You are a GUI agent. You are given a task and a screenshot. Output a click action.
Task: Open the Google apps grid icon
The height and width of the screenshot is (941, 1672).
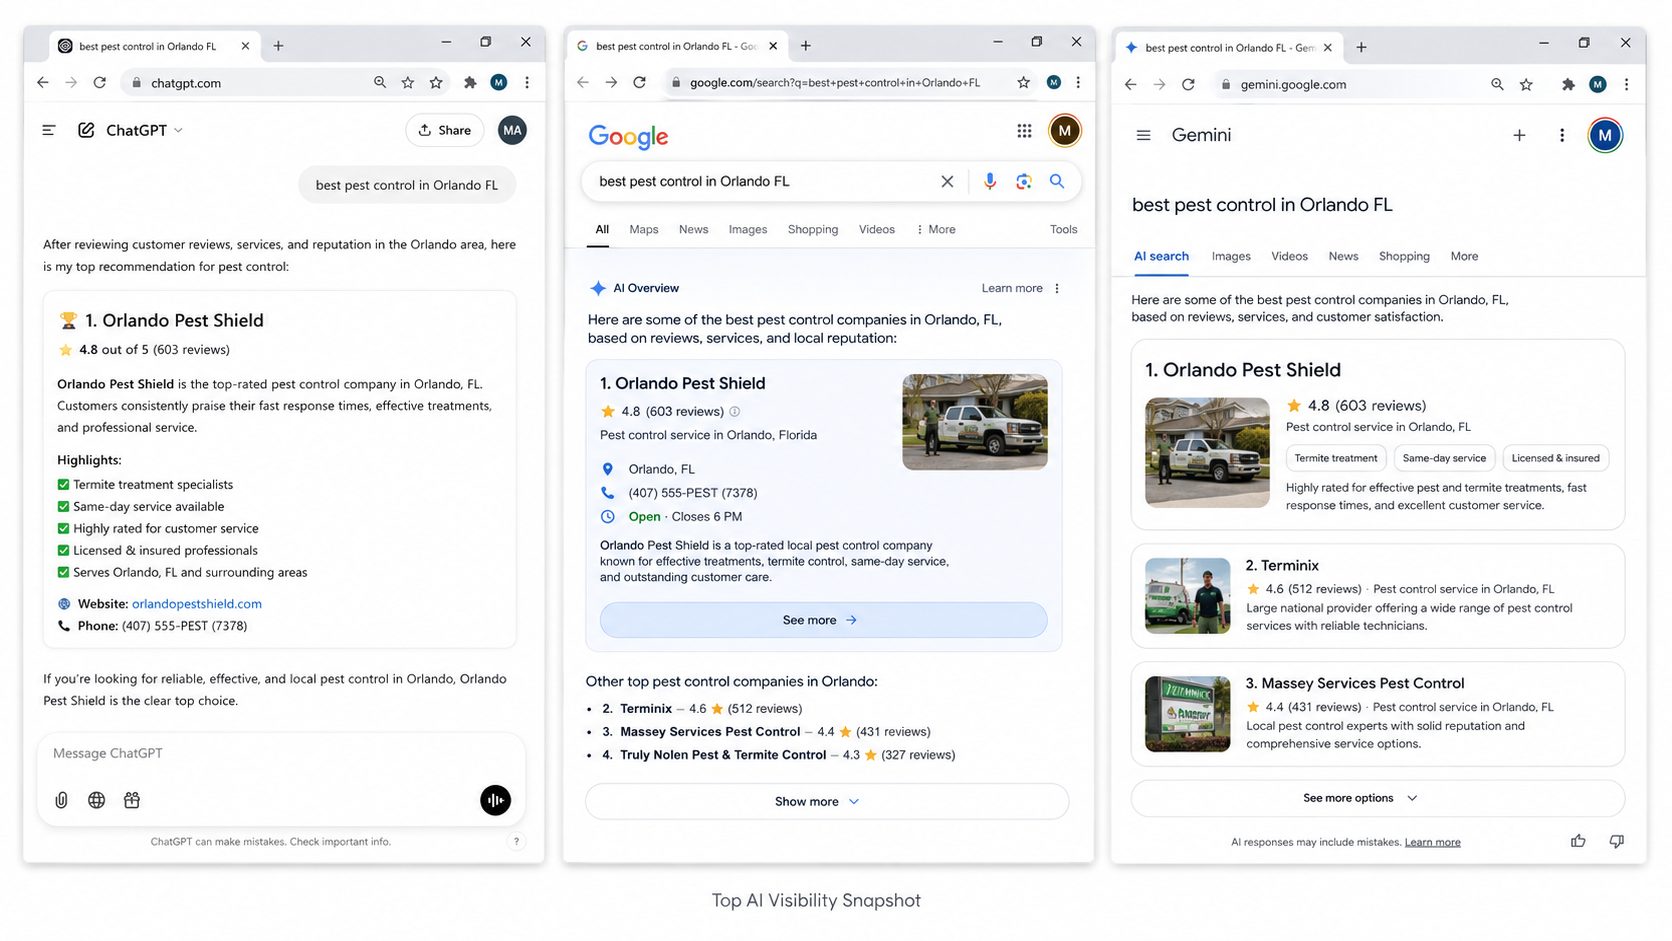coord(1024,131)
